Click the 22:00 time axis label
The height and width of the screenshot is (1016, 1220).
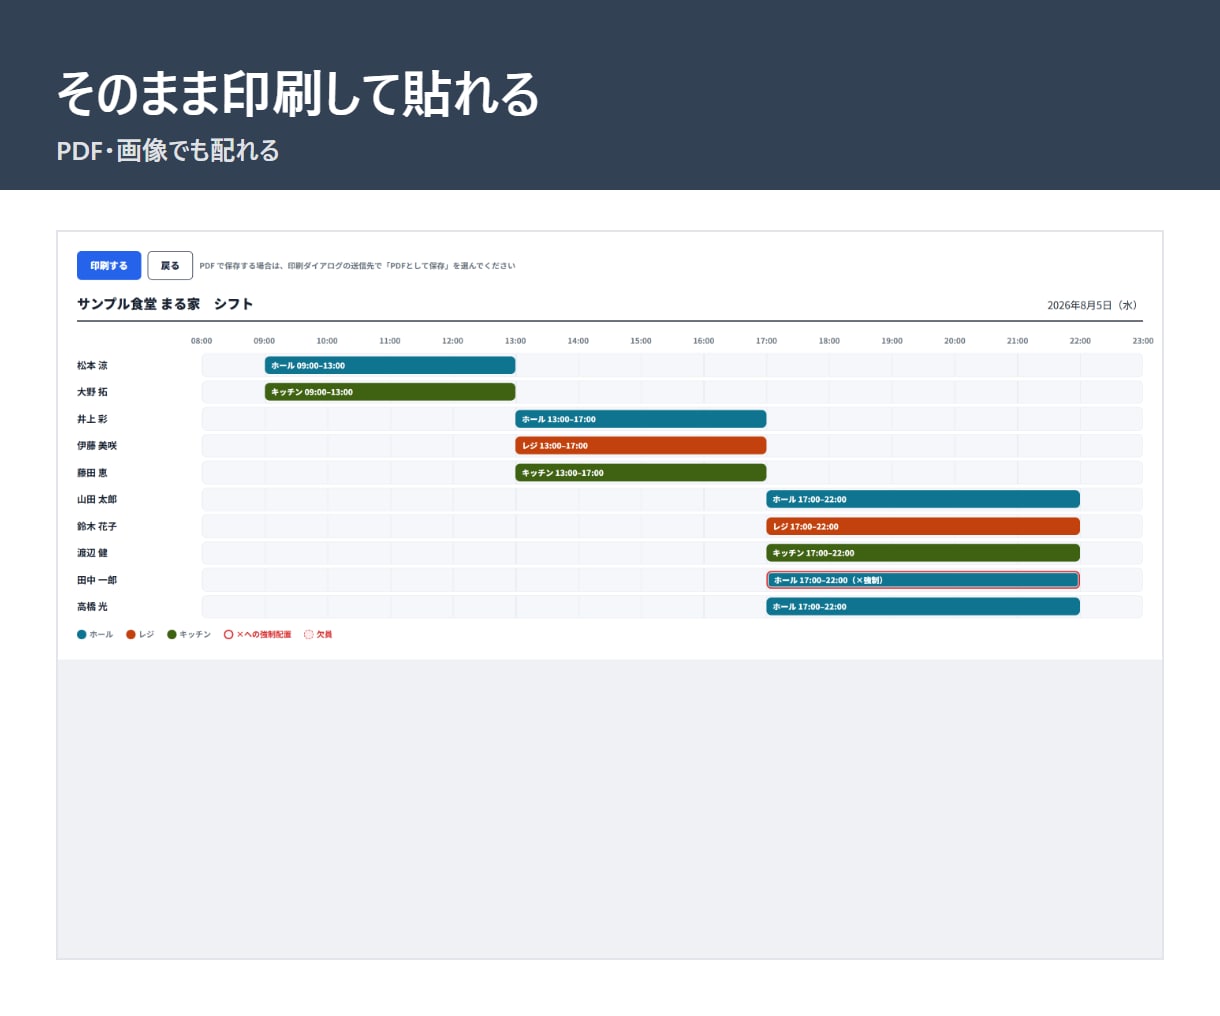(x=1080, y=341)
